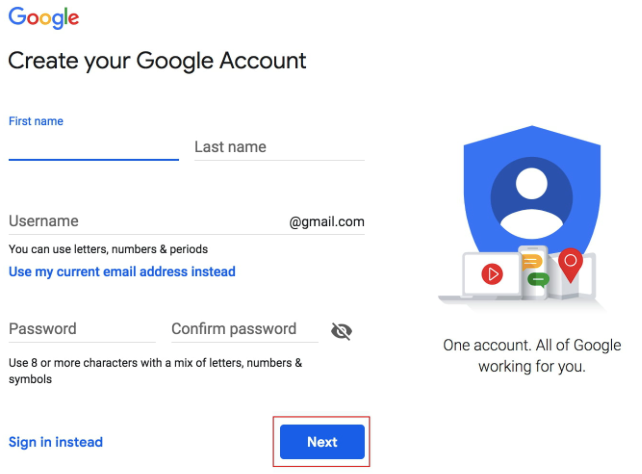Viewport: 642px width, 474px height.
Task: Click the red map pin icon
Action: coord(570,264)
